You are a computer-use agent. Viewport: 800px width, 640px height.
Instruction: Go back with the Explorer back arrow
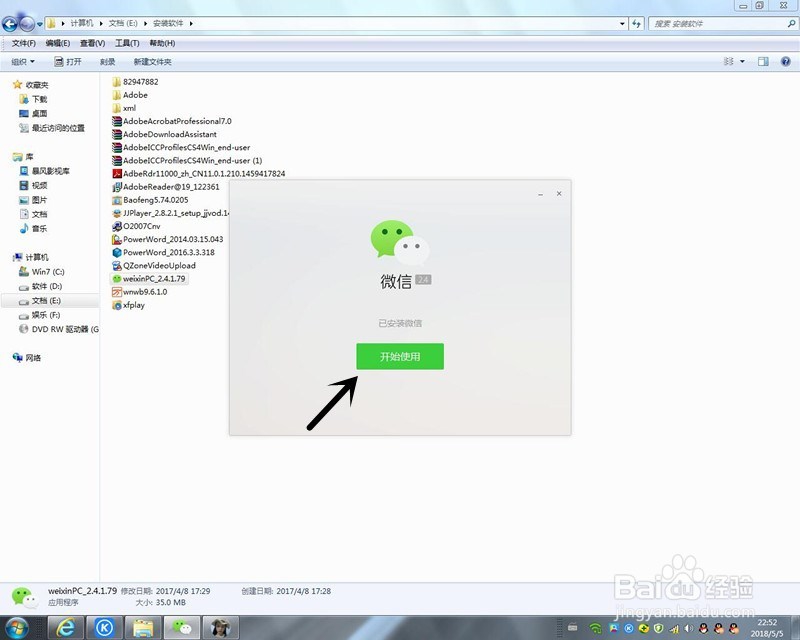click(x=10, y=23)
